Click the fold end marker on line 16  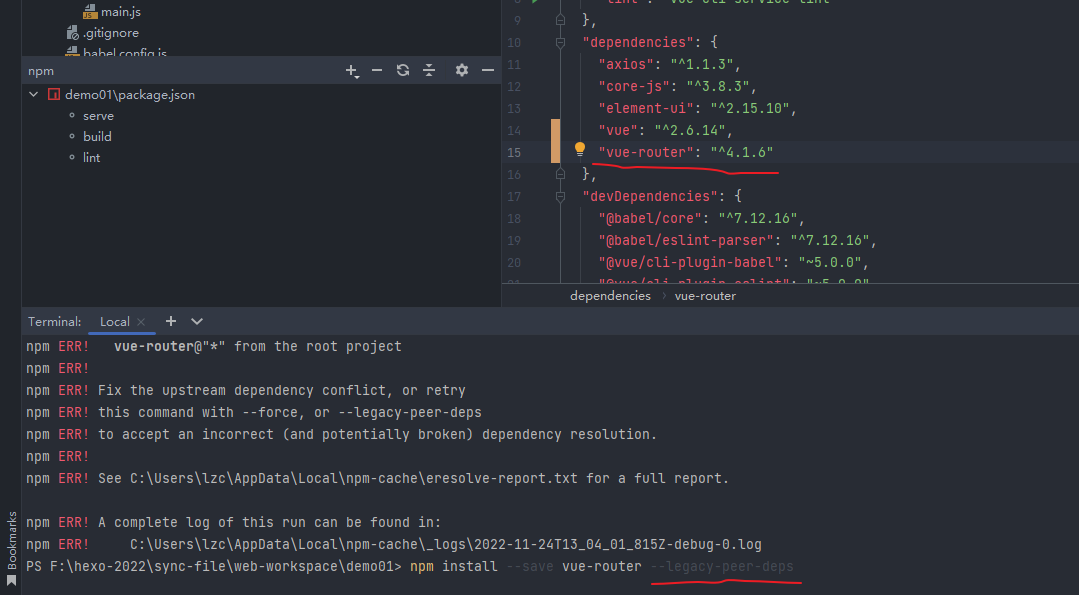[560, 175]
